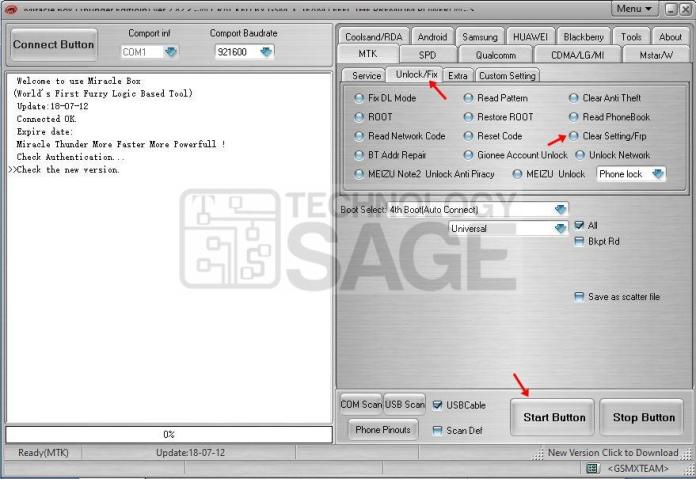Click New Version Click to Download link
Screen dimensions: 696x479
coord(613,453)
